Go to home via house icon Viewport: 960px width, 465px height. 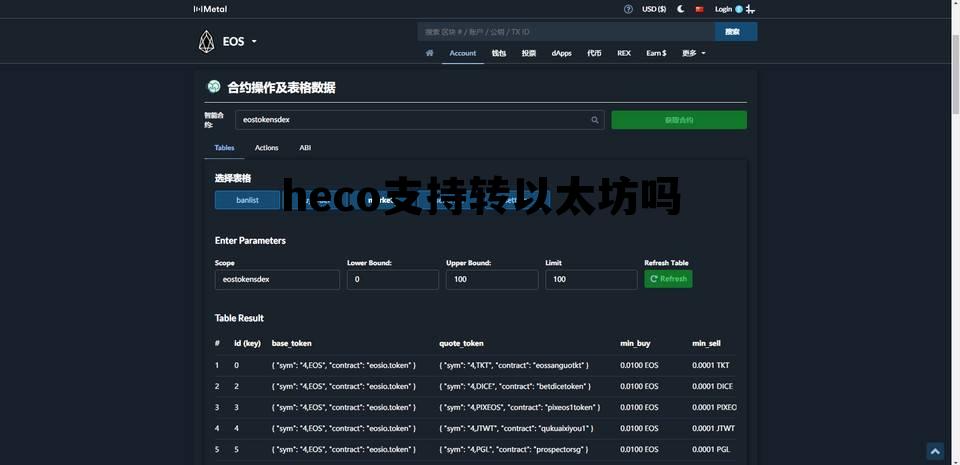(430, 53)
